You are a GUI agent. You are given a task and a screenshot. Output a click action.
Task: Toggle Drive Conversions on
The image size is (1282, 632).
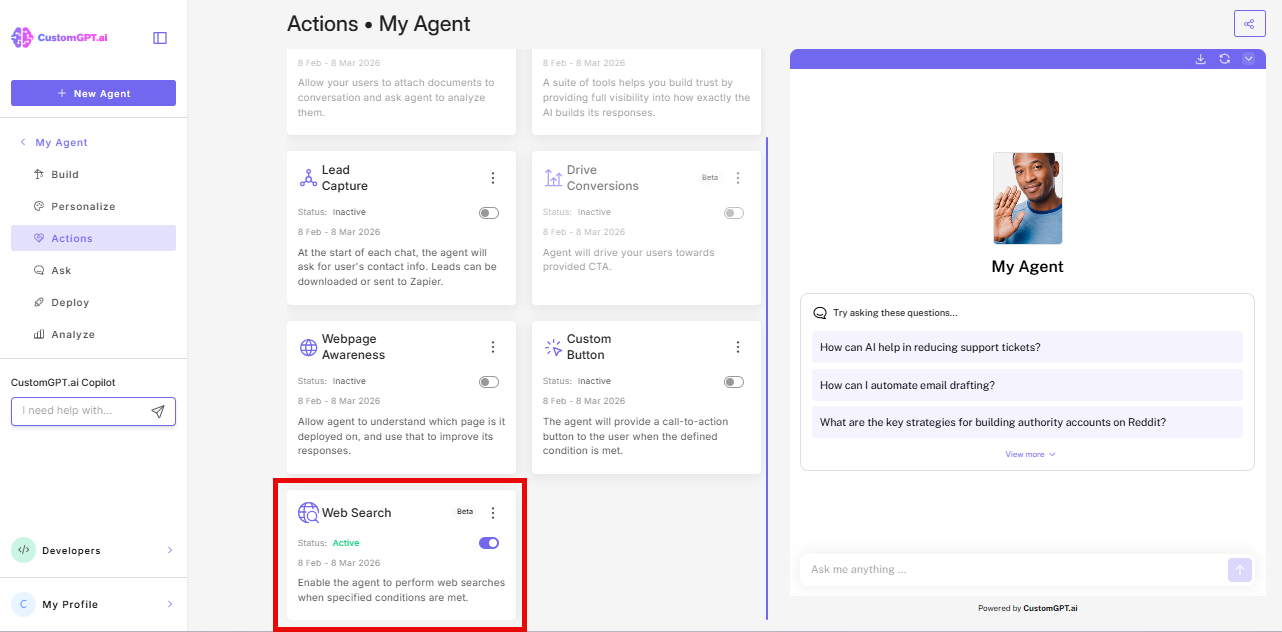point(733,212)
